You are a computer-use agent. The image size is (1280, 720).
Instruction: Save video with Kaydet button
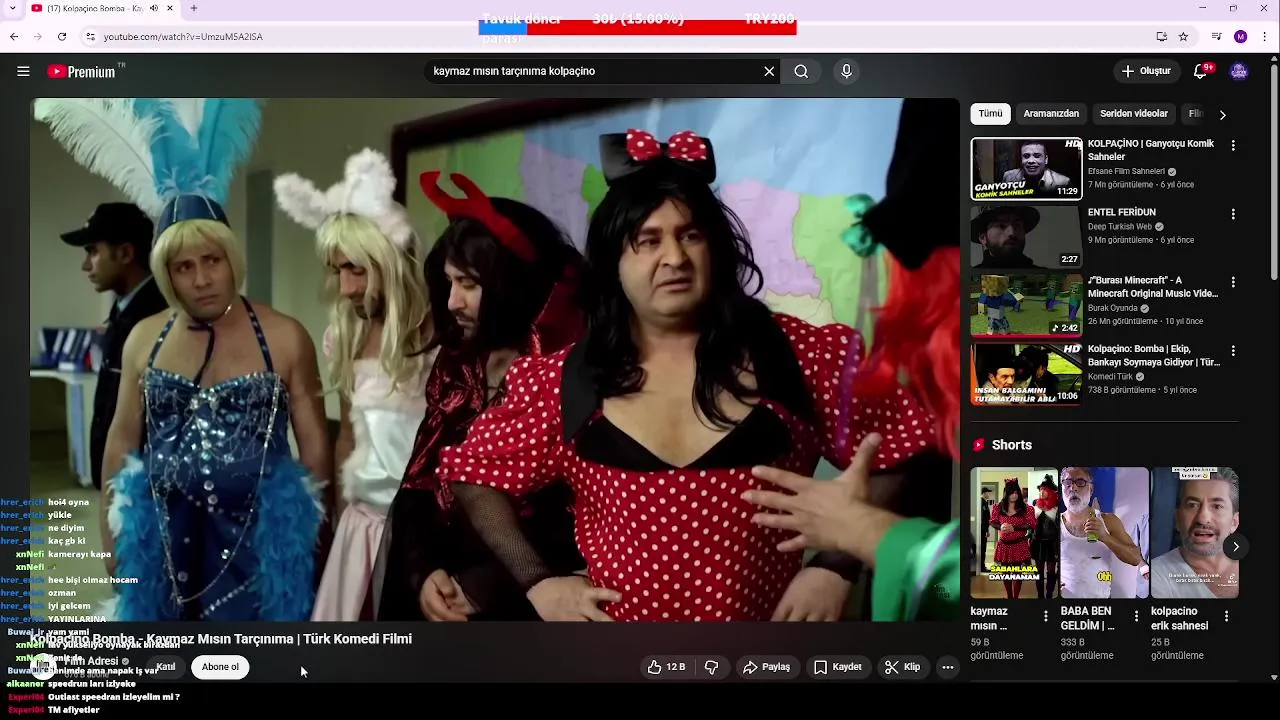click(x=837, y=667)
